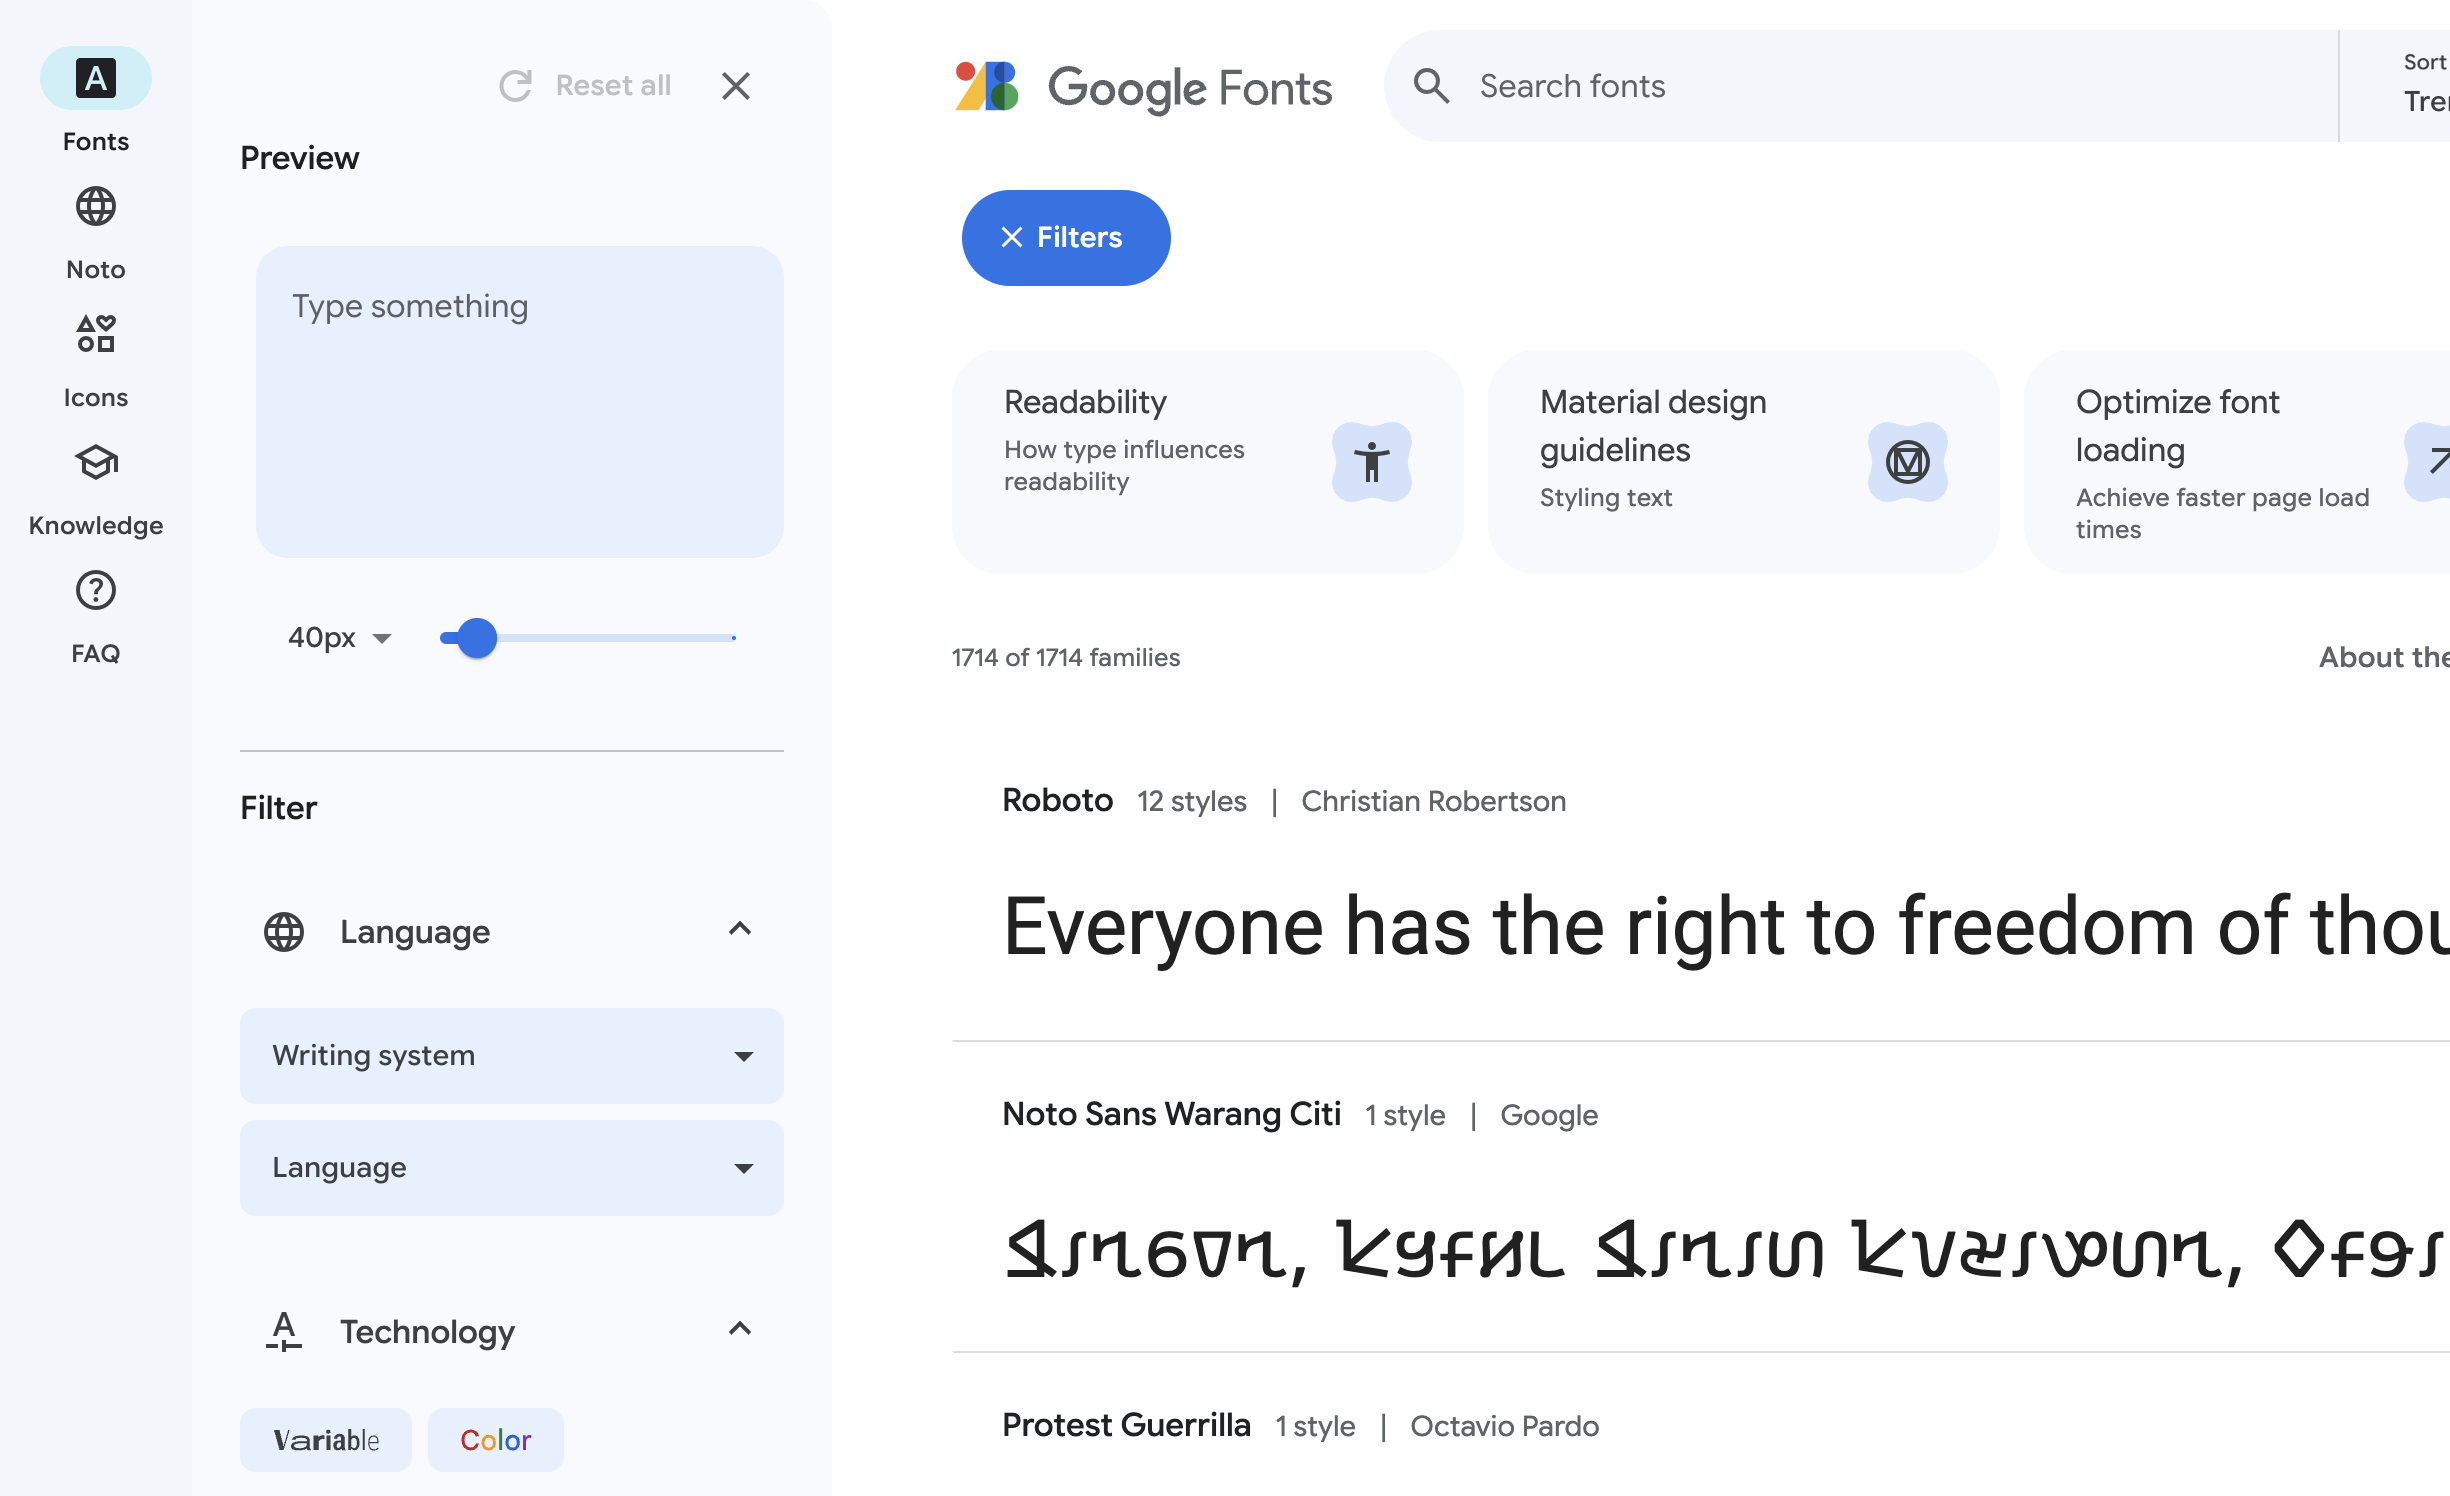Click the Google Fonts logo
The width and height of the screenshot is (2450, 1496).
[1143, 87]
